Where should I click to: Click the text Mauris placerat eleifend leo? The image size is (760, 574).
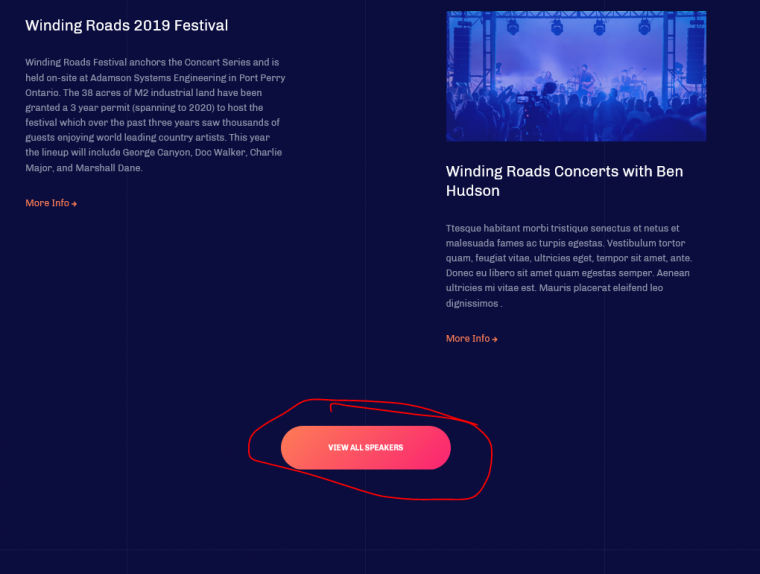600,288
